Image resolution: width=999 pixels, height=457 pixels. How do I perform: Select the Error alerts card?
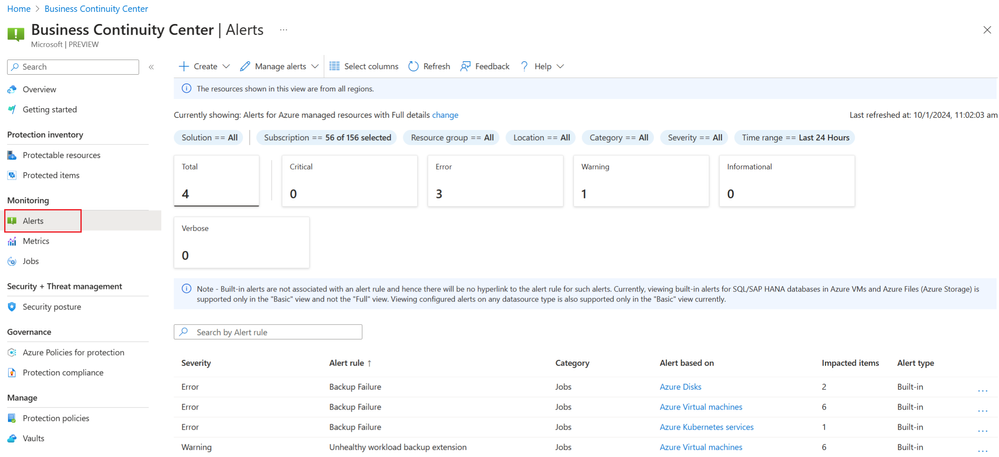tap(496, 181)
